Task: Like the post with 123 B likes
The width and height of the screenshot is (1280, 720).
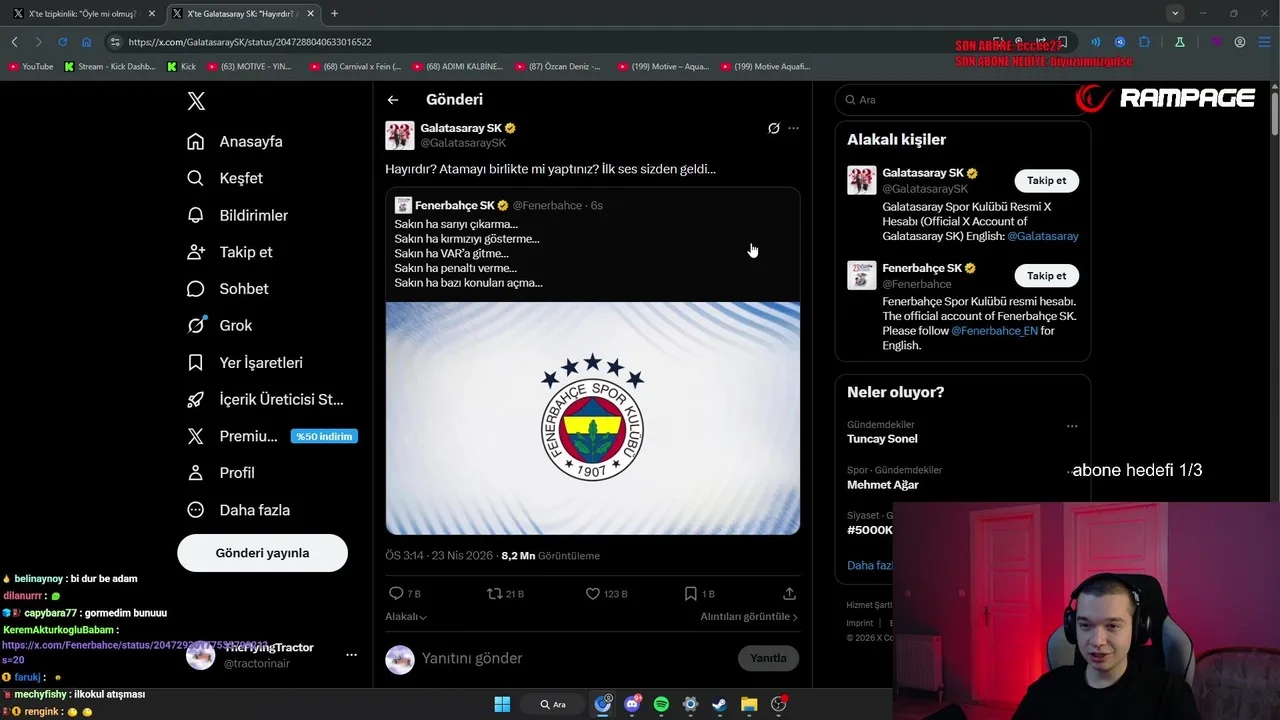Action: pyautogui.click(x=607, y=593)
